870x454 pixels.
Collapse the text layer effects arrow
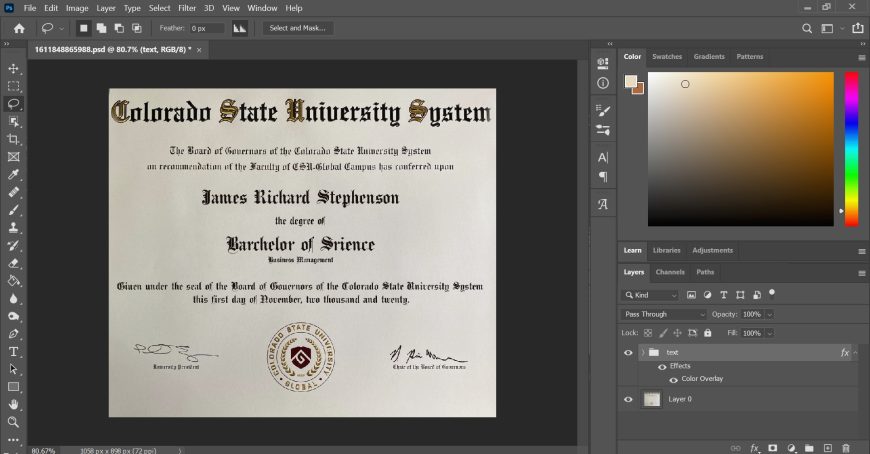pos(856,352)
